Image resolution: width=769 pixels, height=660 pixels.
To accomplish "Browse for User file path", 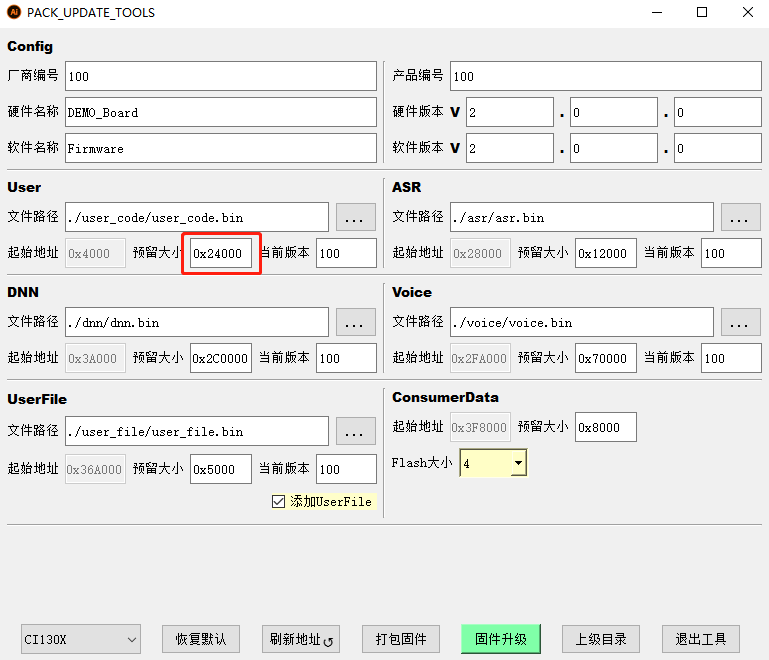I will tap(356, 217).
